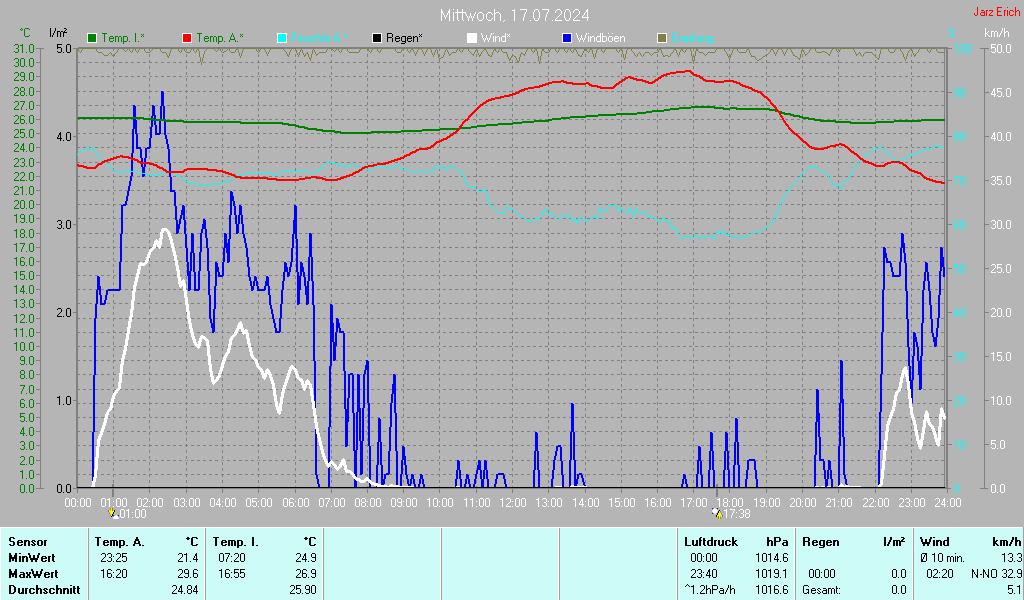Click the red Temp. A. legend swatch
The height and width of the screenshot is (600, 1024).
pyautogui.click(x=187, y=38)
